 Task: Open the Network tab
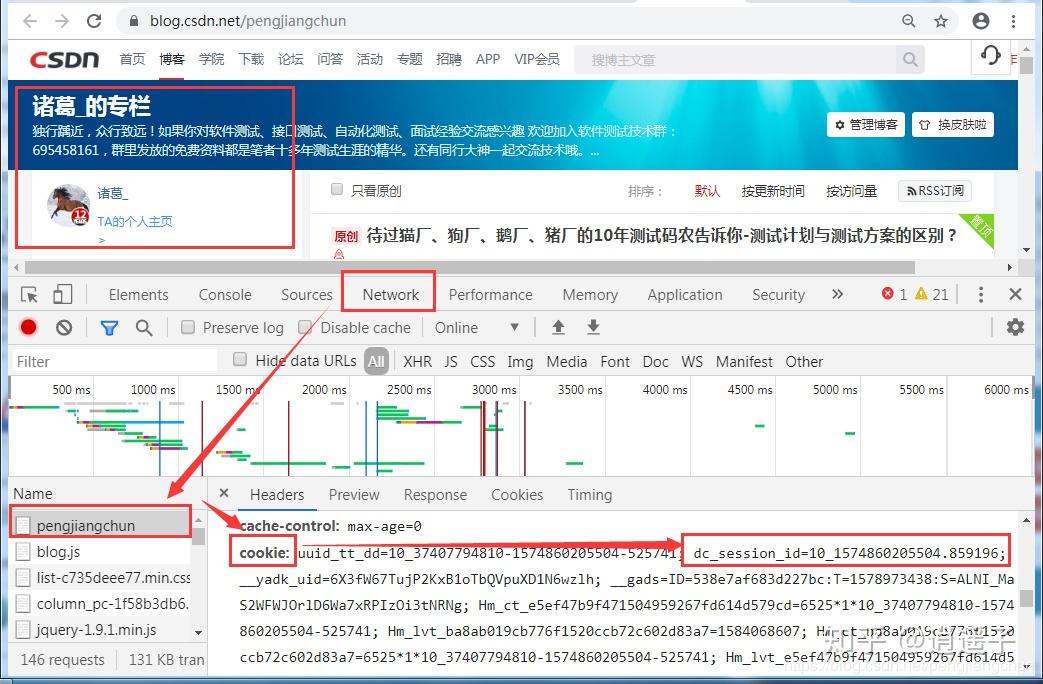[x=390, y=295]
